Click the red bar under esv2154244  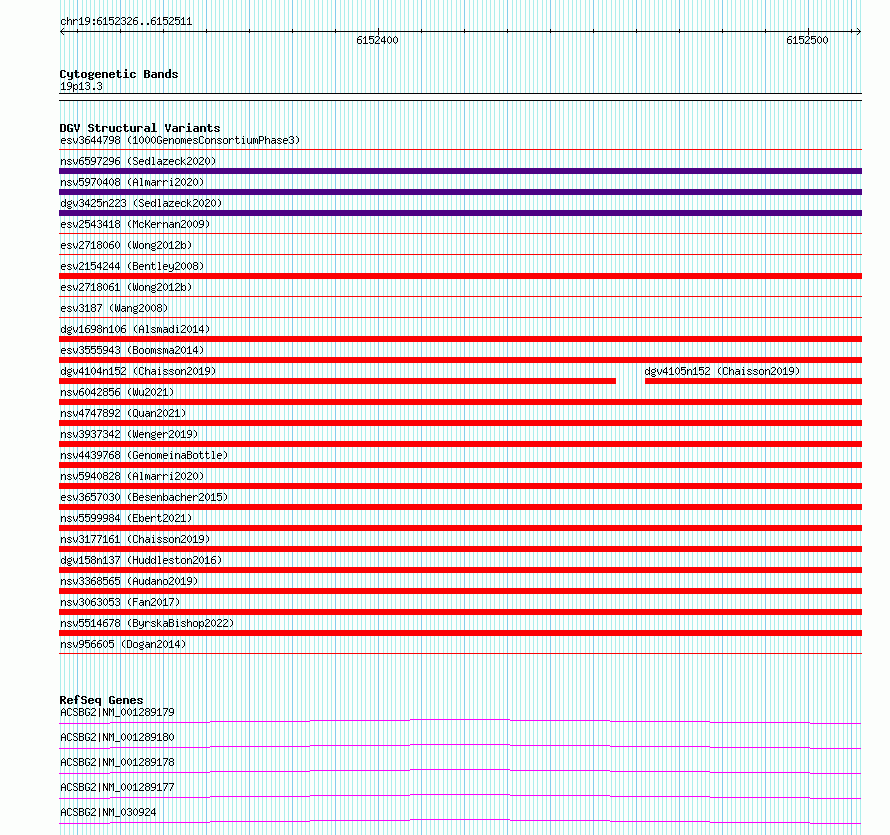(460, 276)
